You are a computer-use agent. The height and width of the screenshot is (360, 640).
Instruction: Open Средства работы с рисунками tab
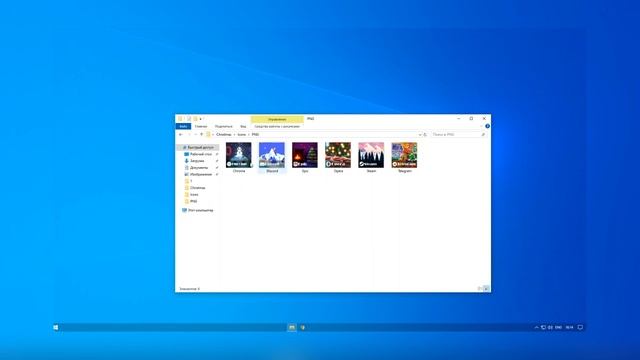[x=277, y=127]
